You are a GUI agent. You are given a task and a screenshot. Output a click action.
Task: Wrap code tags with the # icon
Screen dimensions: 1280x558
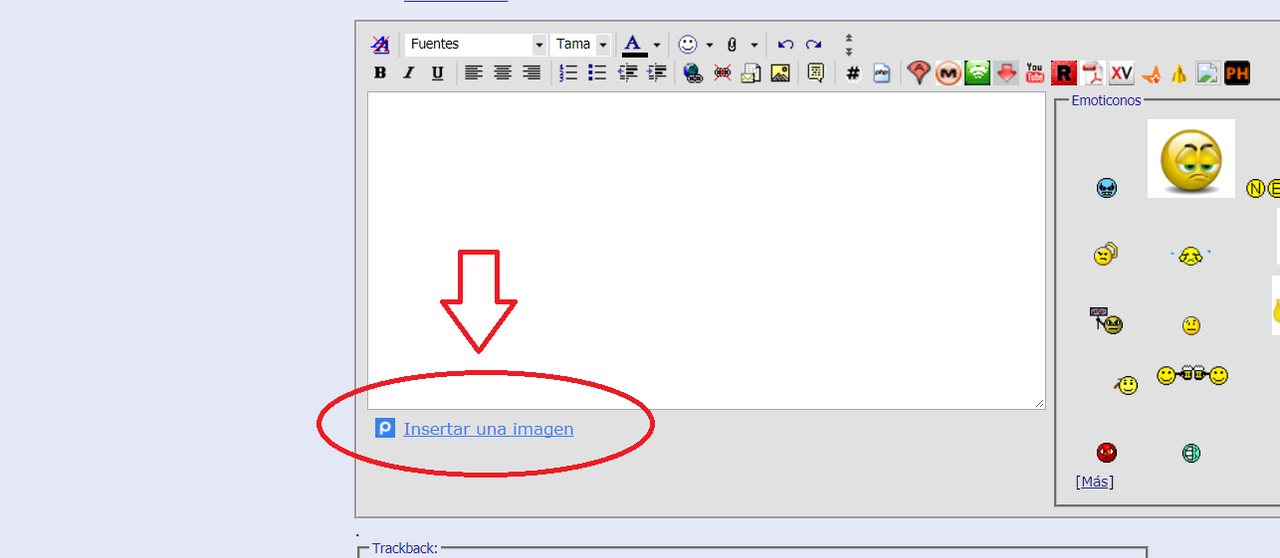click(852, 73)
